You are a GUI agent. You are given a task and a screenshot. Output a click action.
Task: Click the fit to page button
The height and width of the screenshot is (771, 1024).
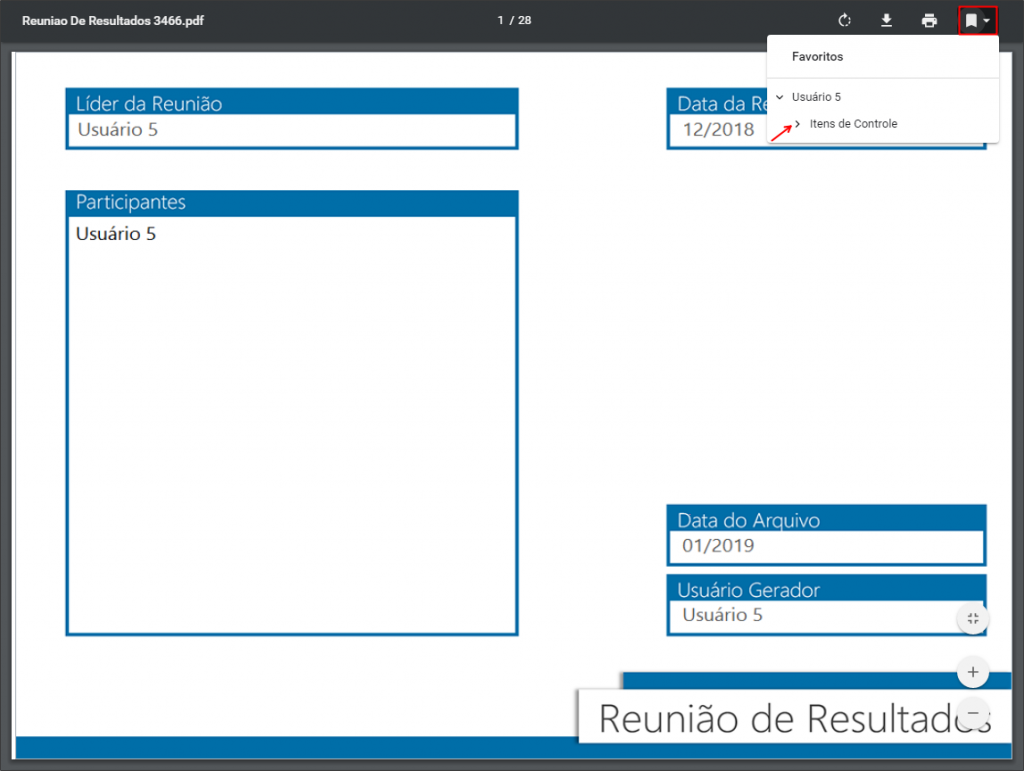(972, 618)
